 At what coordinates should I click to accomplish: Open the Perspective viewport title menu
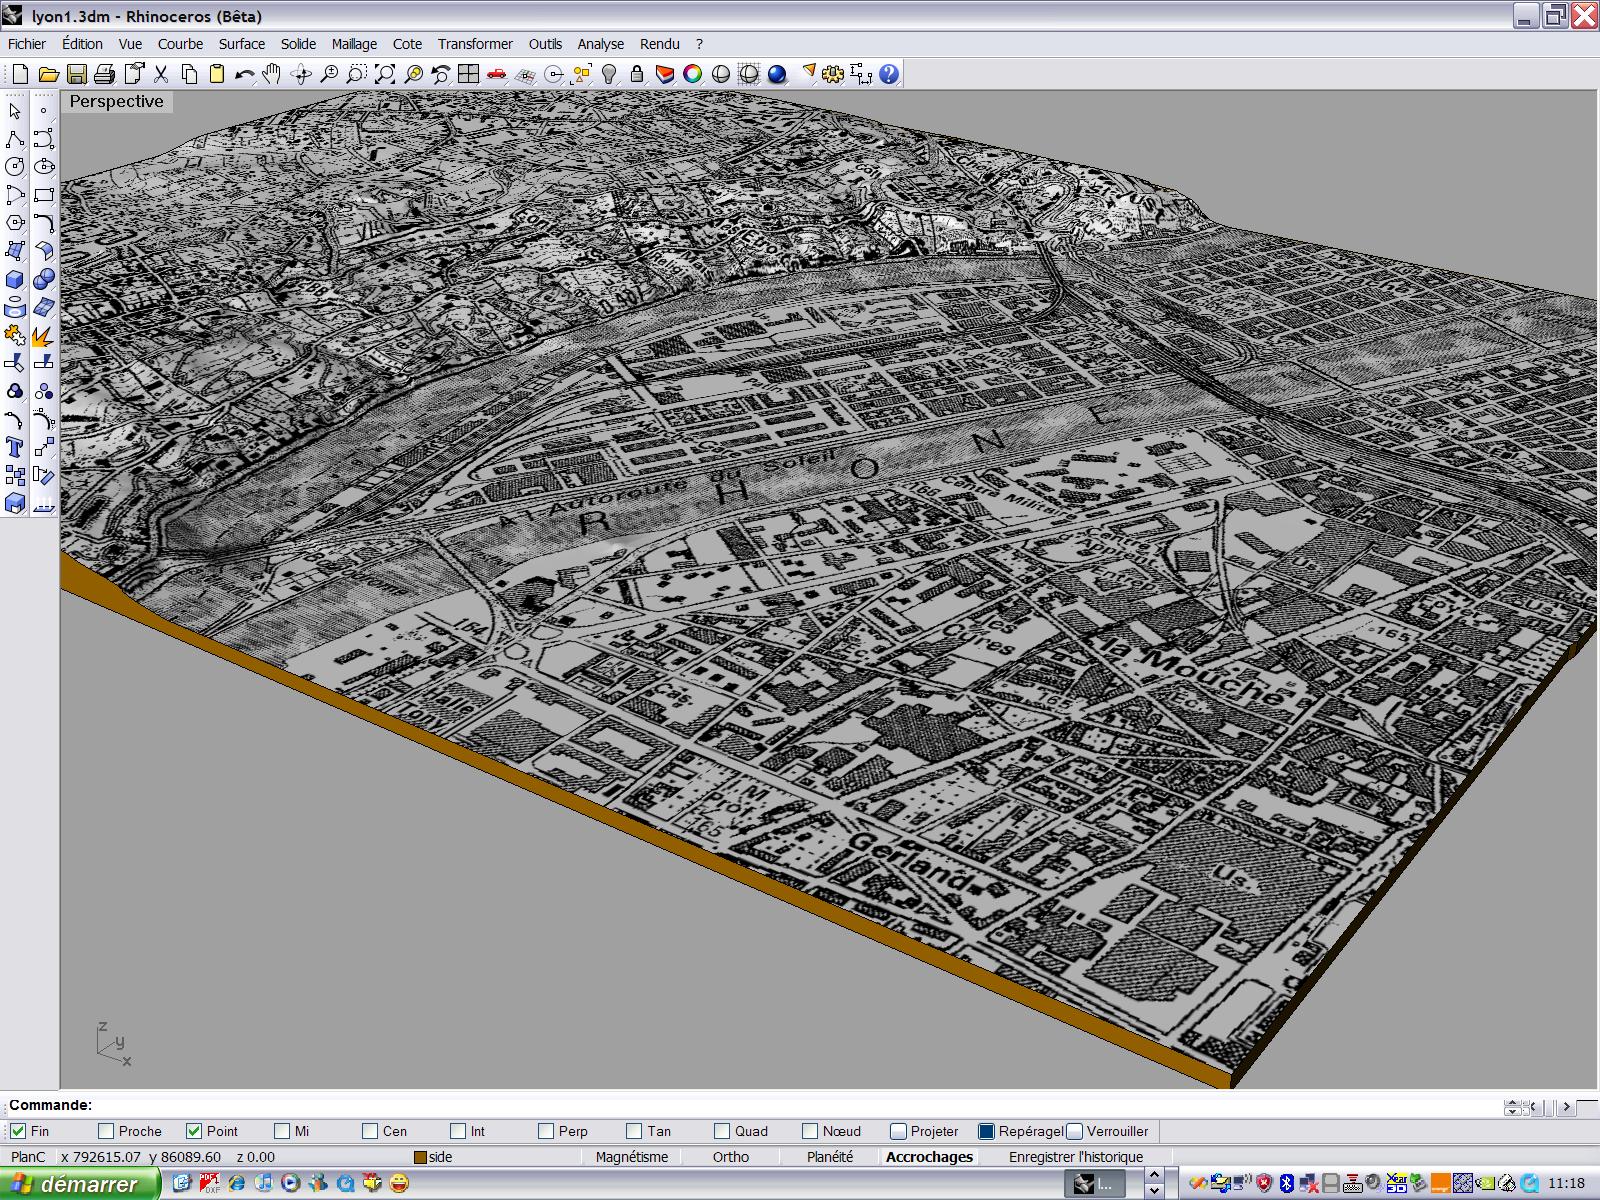[116, 101]
